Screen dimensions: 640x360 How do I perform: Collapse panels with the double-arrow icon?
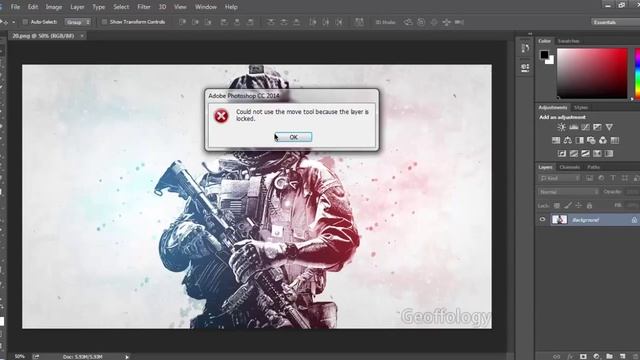pos(530,34)
